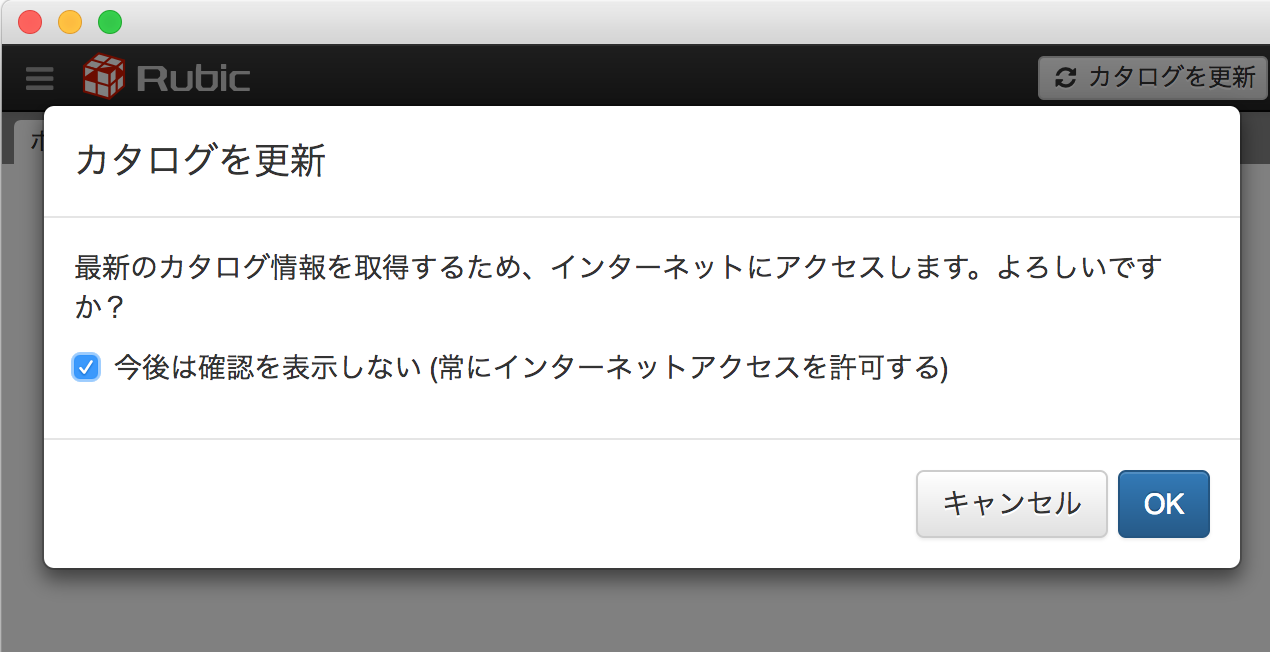Expand the navigation menu via the hamburger
Viewport: 1270px width, 652px height.
pyautogui.click(x=38, y=77)
